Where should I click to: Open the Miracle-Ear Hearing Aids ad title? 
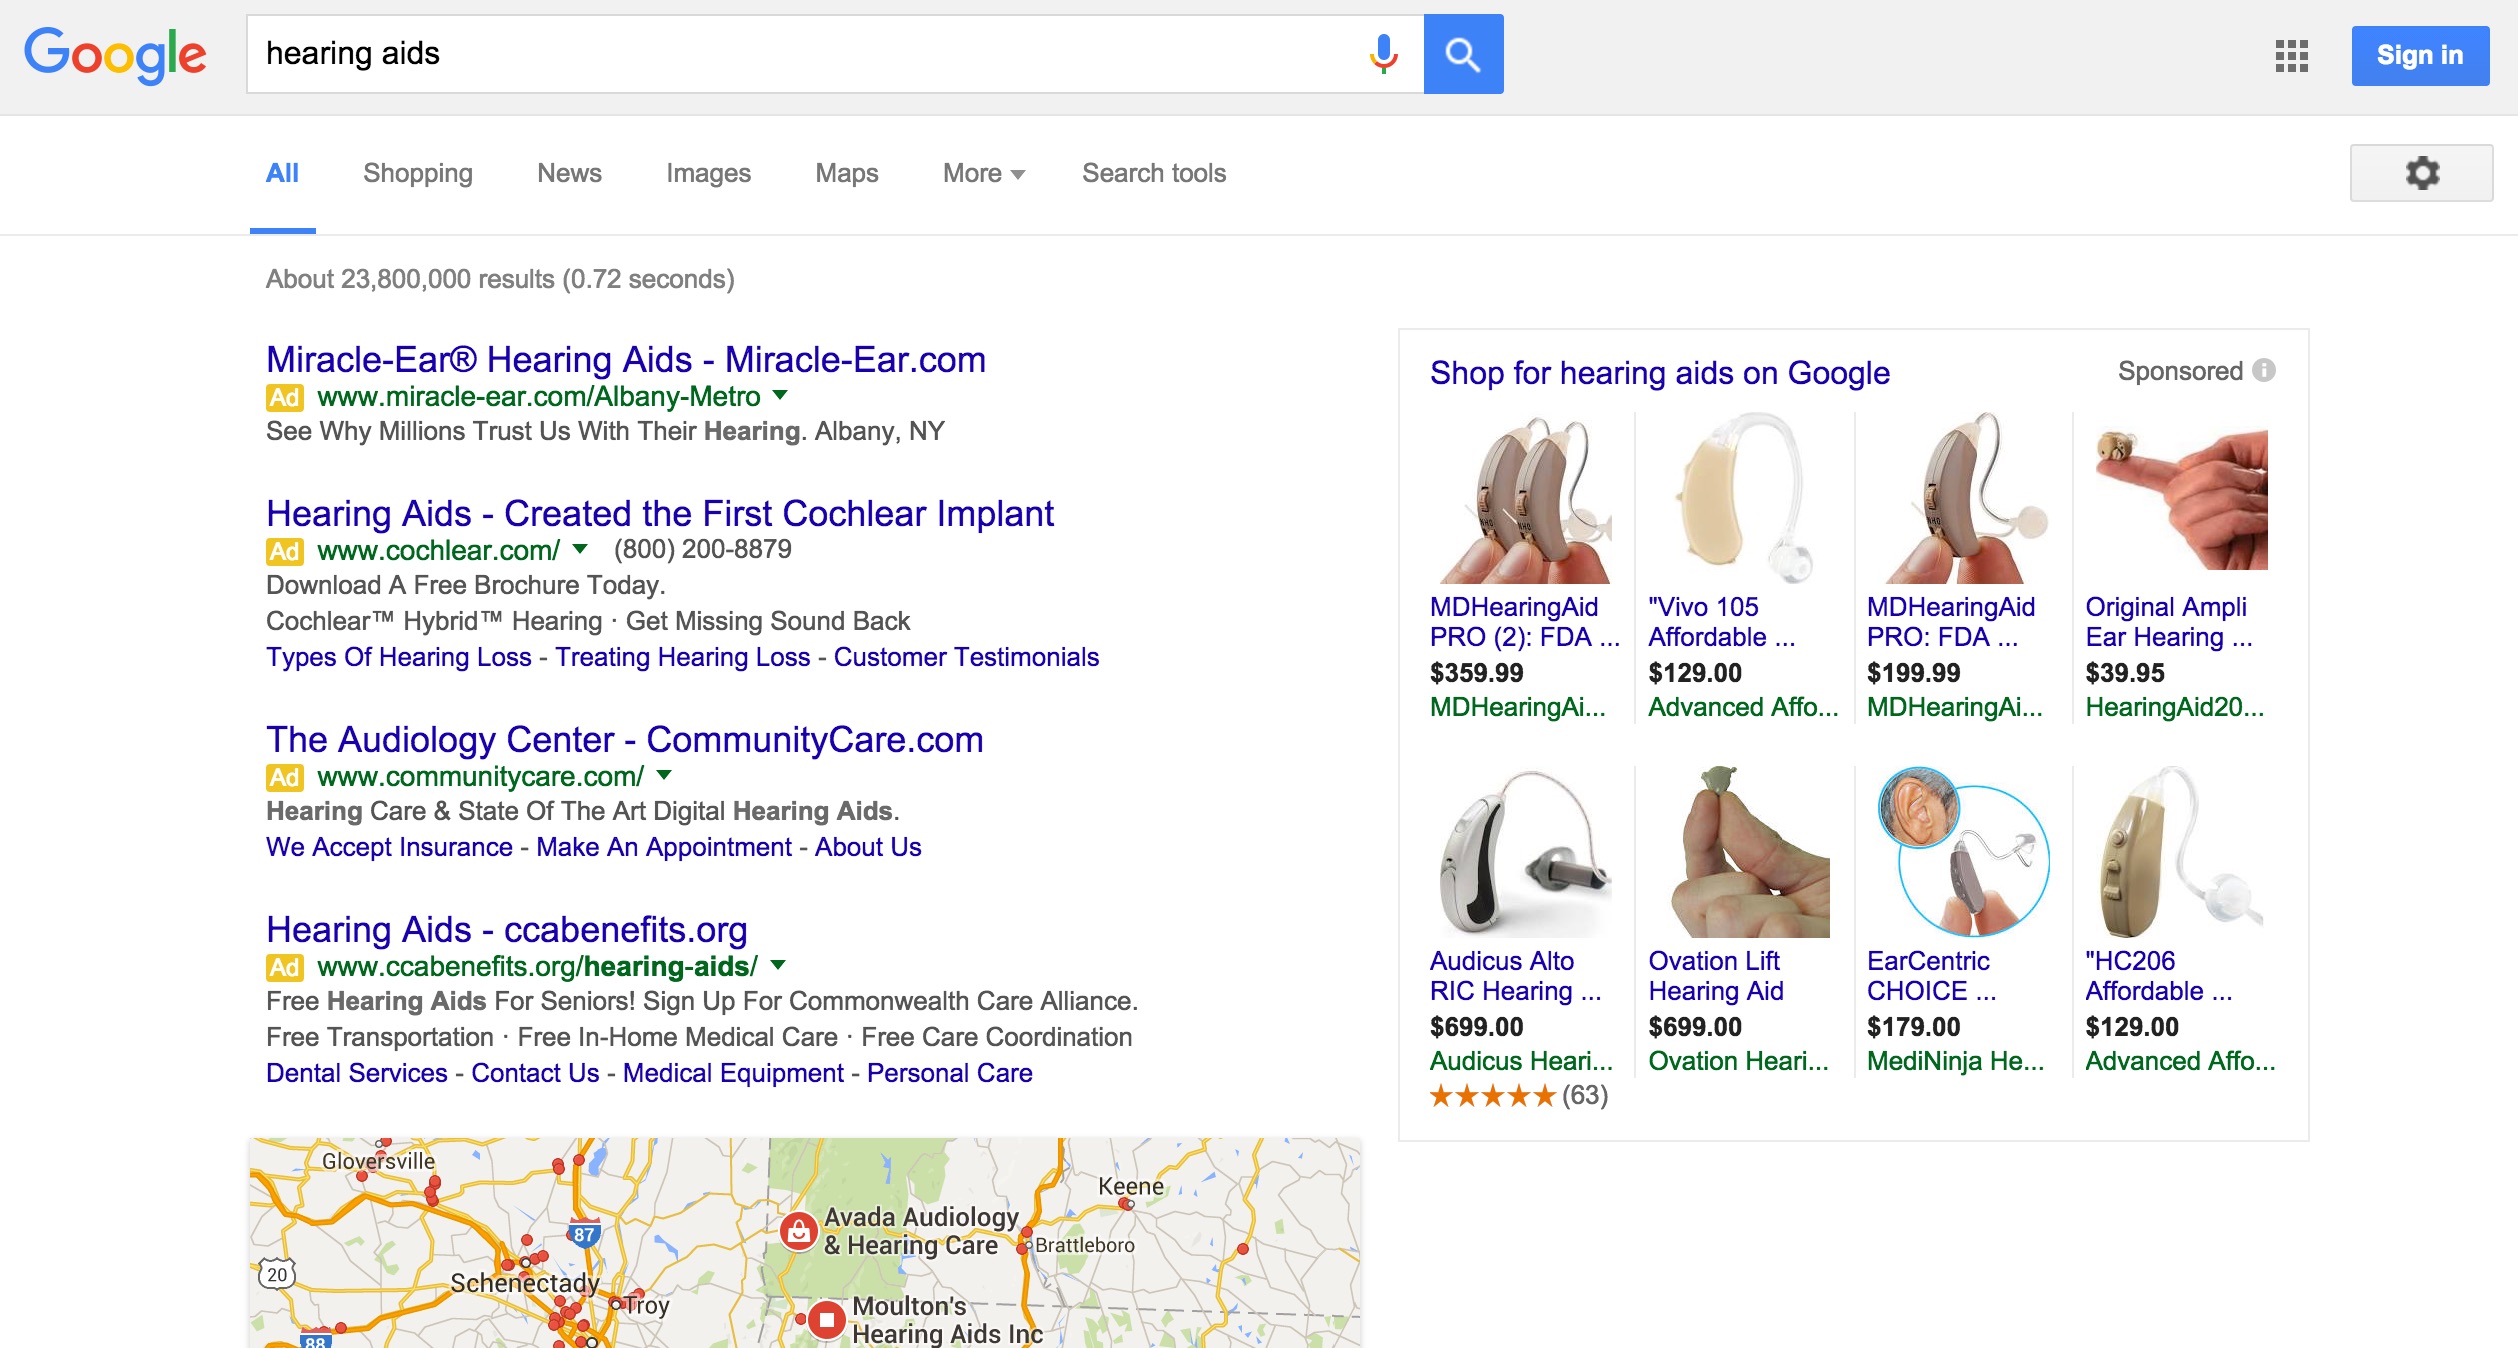tap(626, 360)
